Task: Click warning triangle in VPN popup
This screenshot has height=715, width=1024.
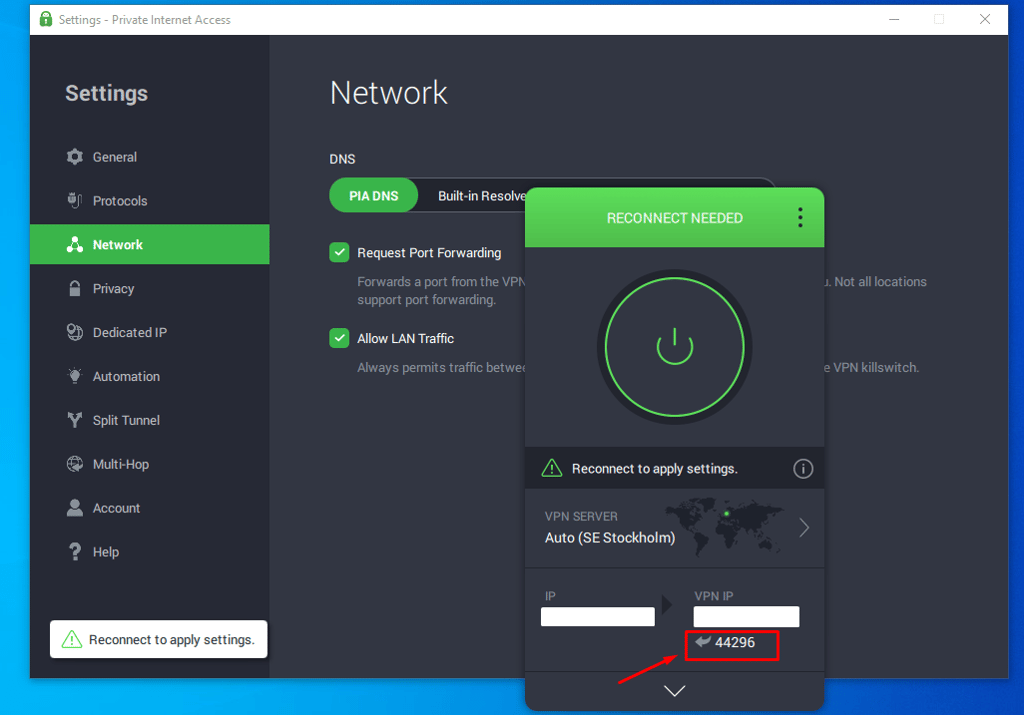Action: tap(552, 468)
